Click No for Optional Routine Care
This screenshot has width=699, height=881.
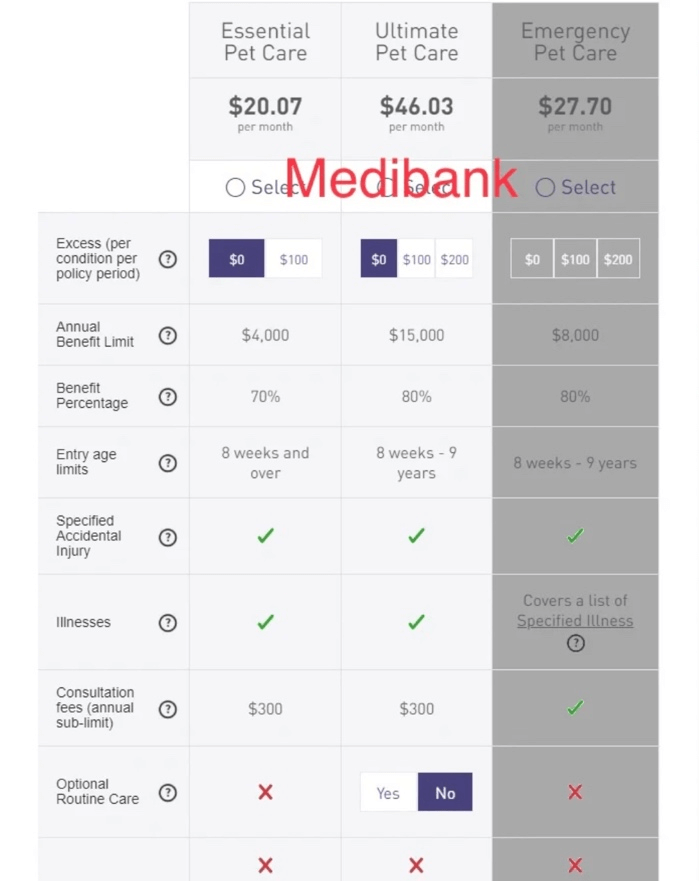coord(445,792)
